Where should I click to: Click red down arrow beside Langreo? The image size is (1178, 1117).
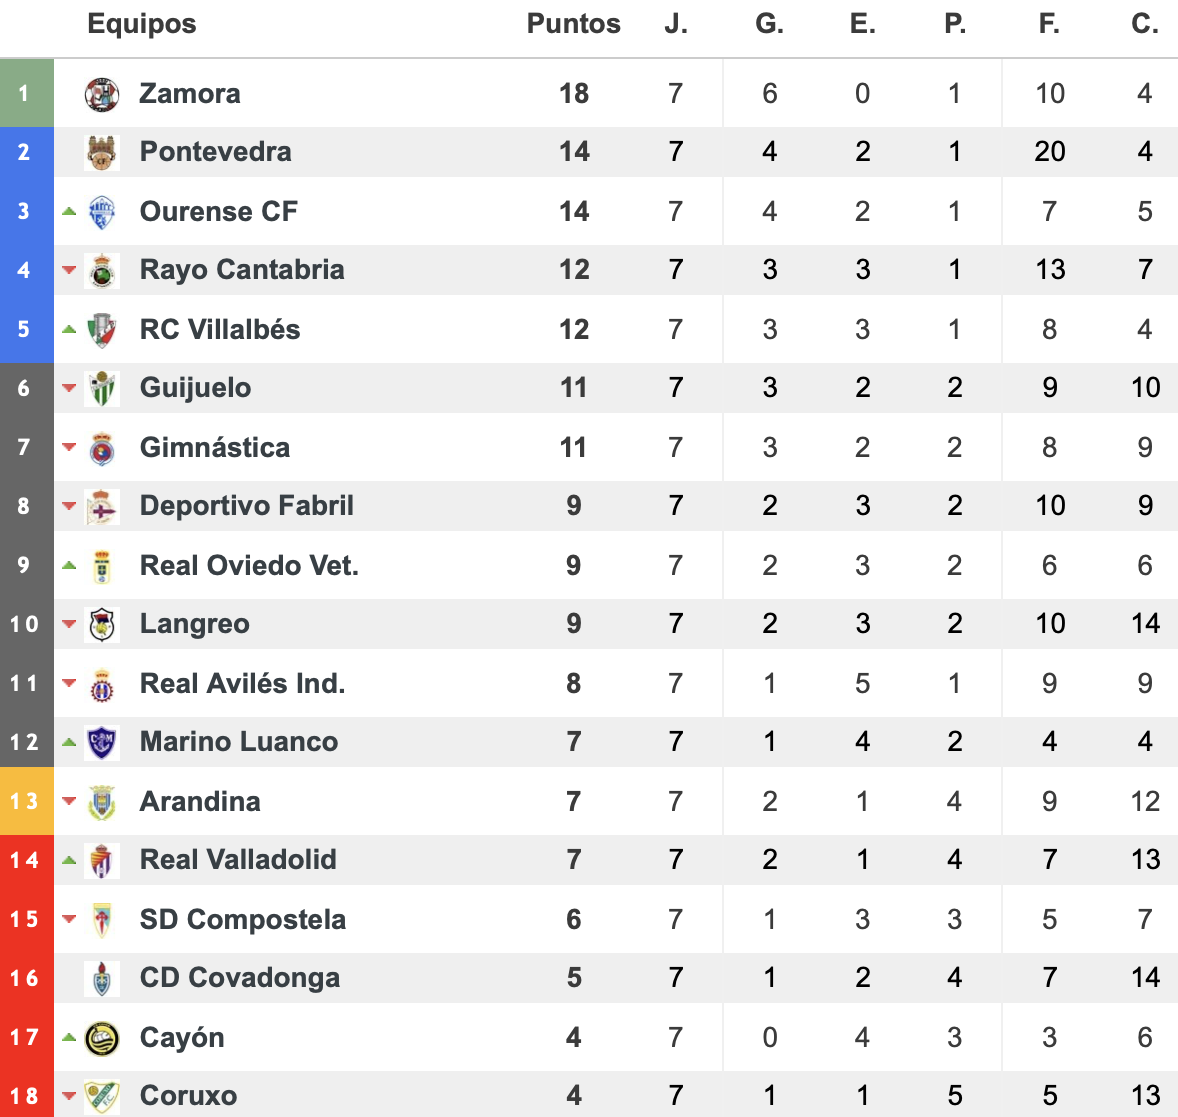[x=69, y=623]
